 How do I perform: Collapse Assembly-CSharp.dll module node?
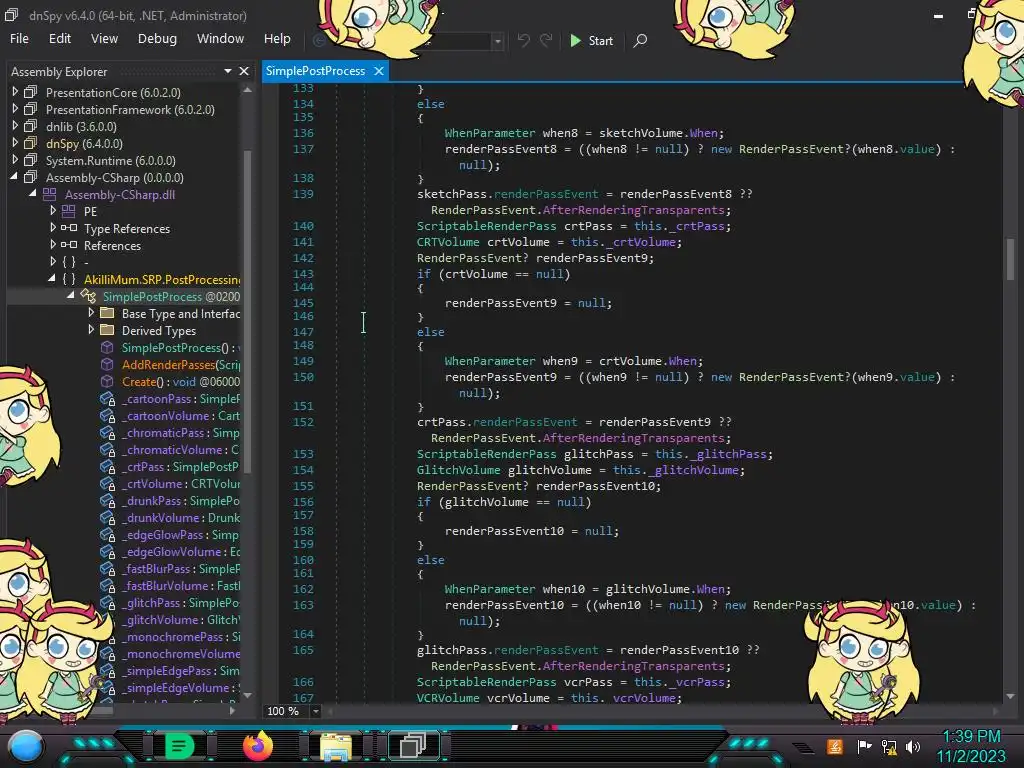point(33,194)
